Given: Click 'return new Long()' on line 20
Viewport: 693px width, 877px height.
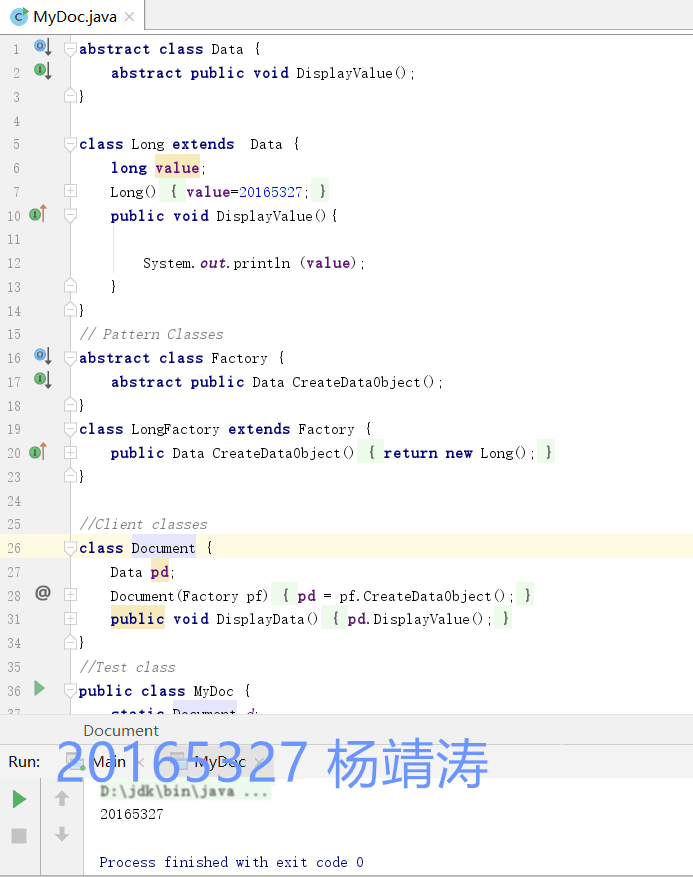Looking at the screenshot, I should point(455,452).
